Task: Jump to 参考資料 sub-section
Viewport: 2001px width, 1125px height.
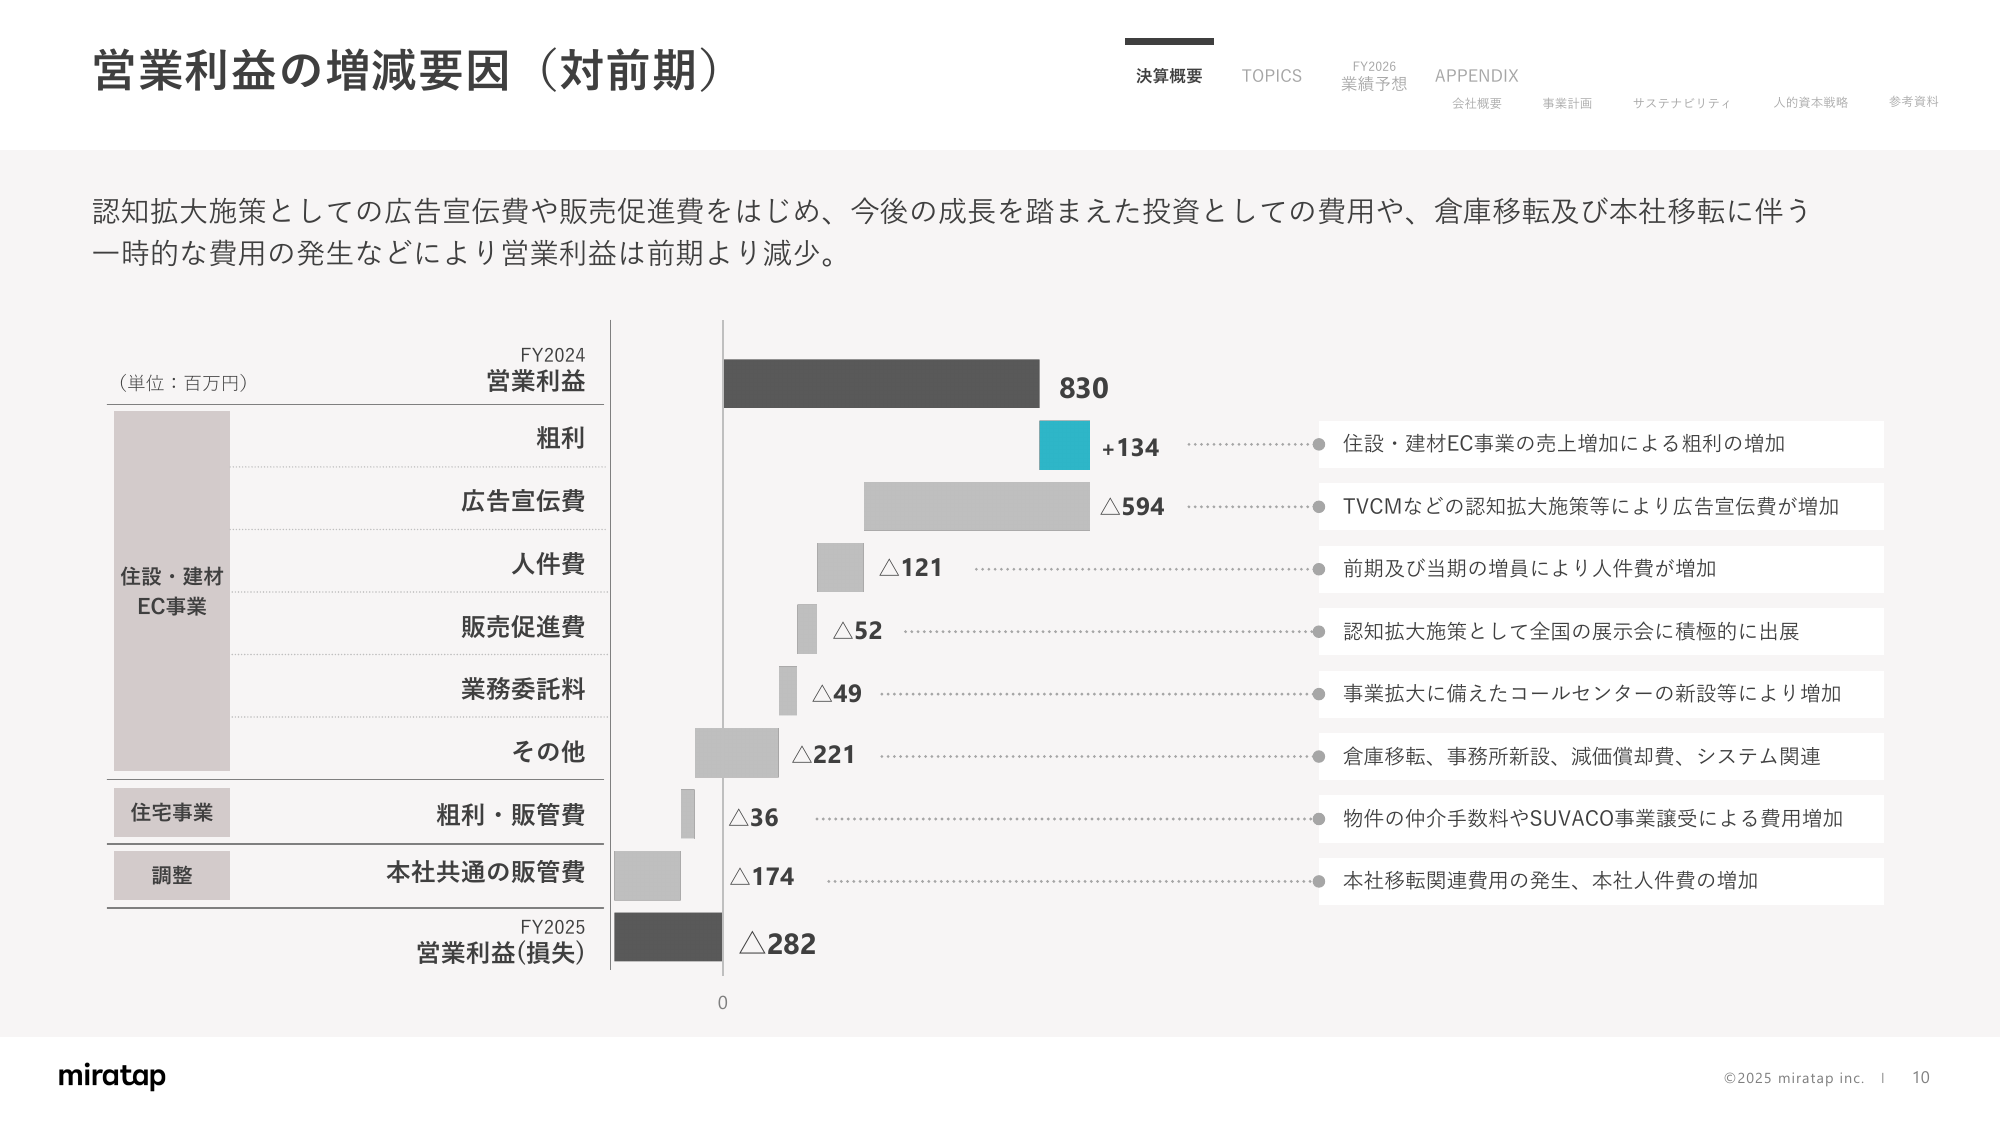Action: coord(1912,102)
